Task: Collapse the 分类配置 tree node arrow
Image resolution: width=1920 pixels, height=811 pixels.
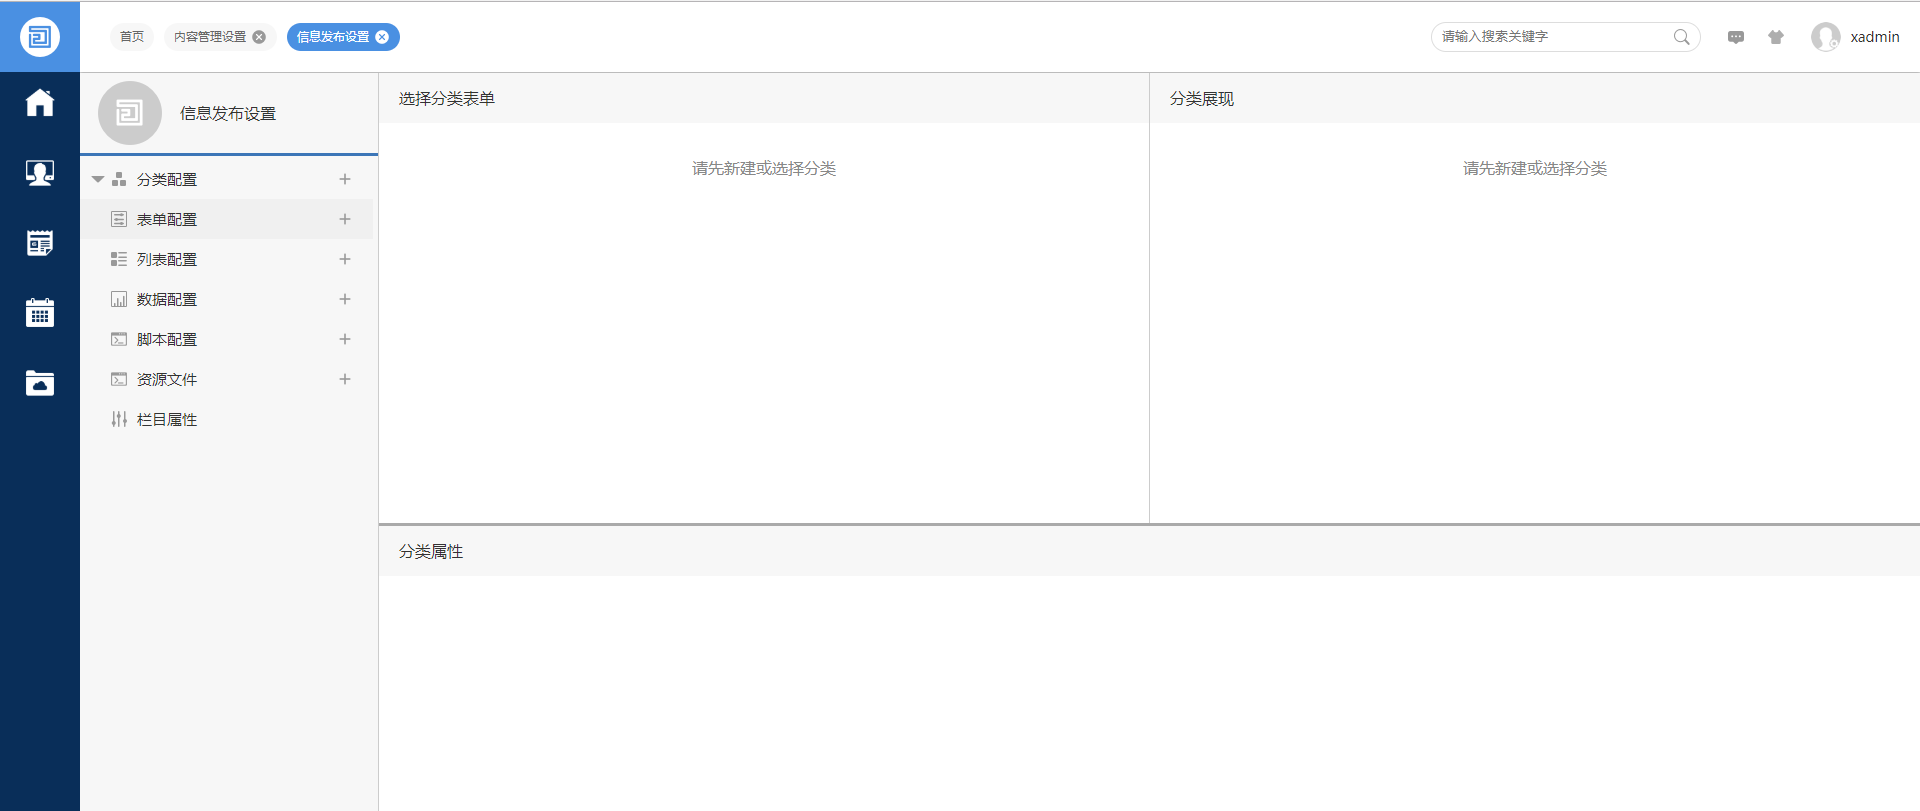Action: (98, 180)
